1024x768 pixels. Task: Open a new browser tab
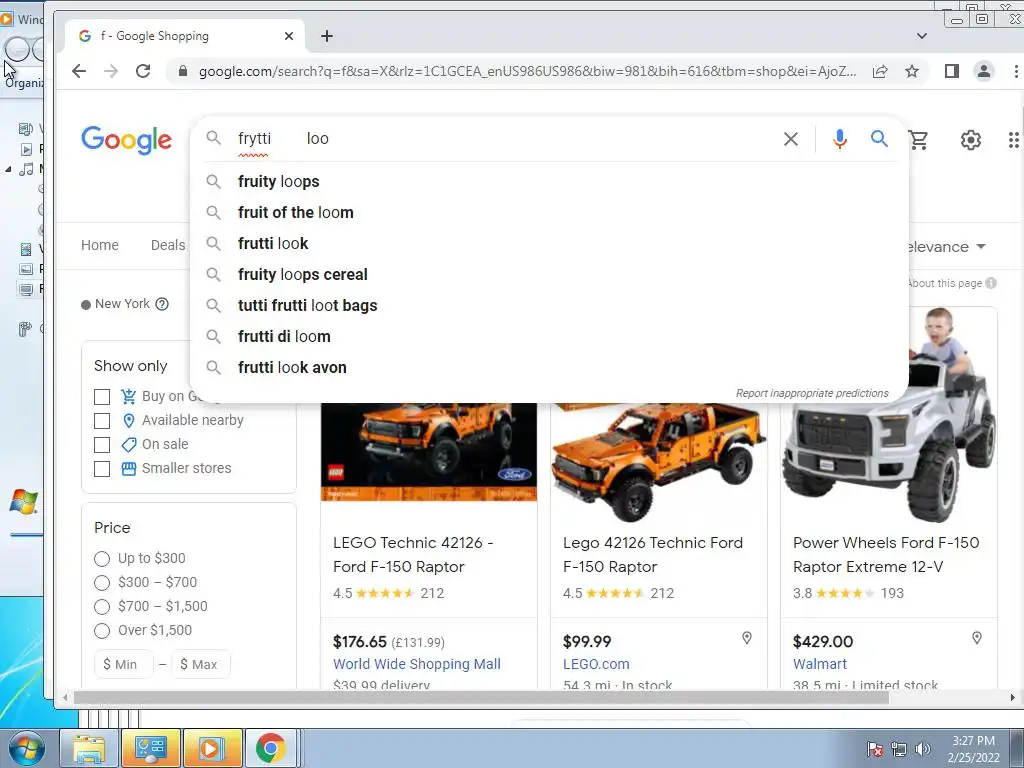(x=327, y=36)
